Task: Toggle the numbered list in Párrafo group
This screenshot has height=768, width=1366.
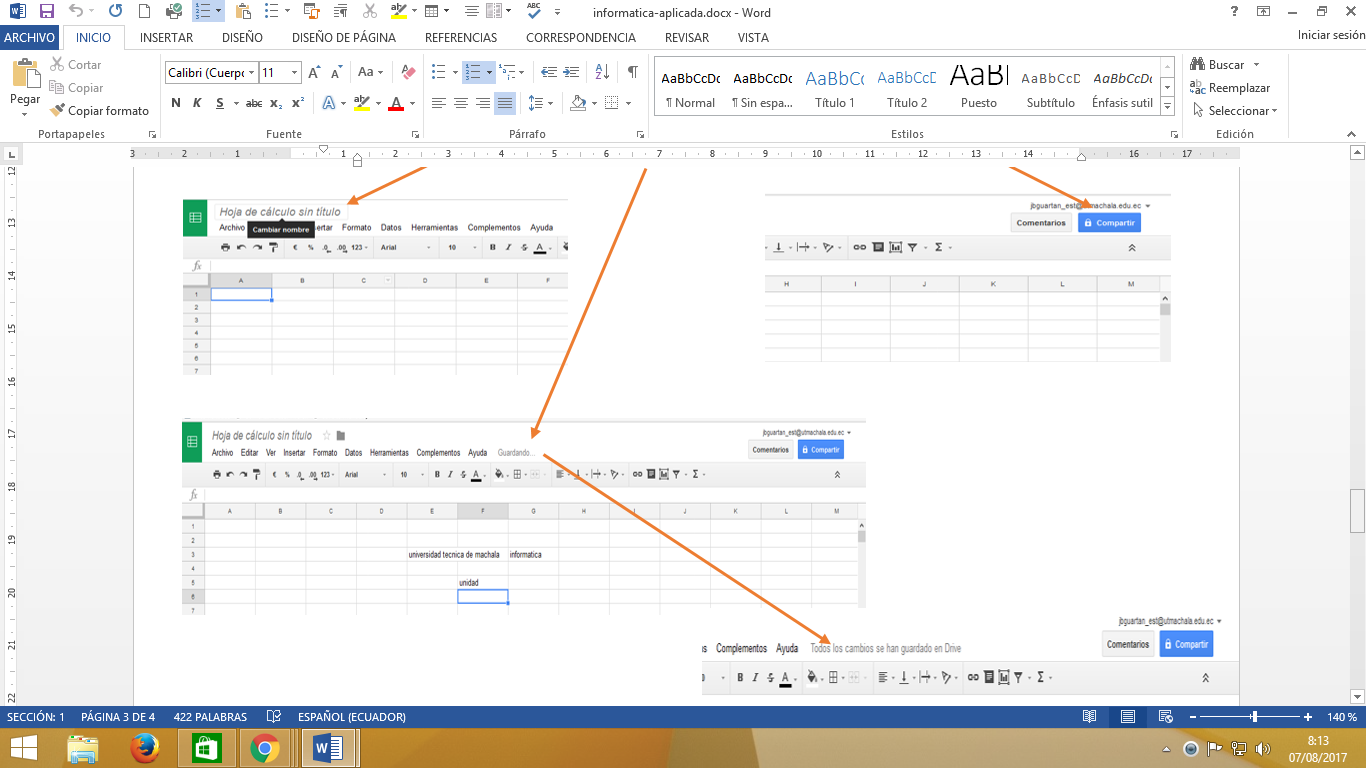Action: tap(472, 72)
